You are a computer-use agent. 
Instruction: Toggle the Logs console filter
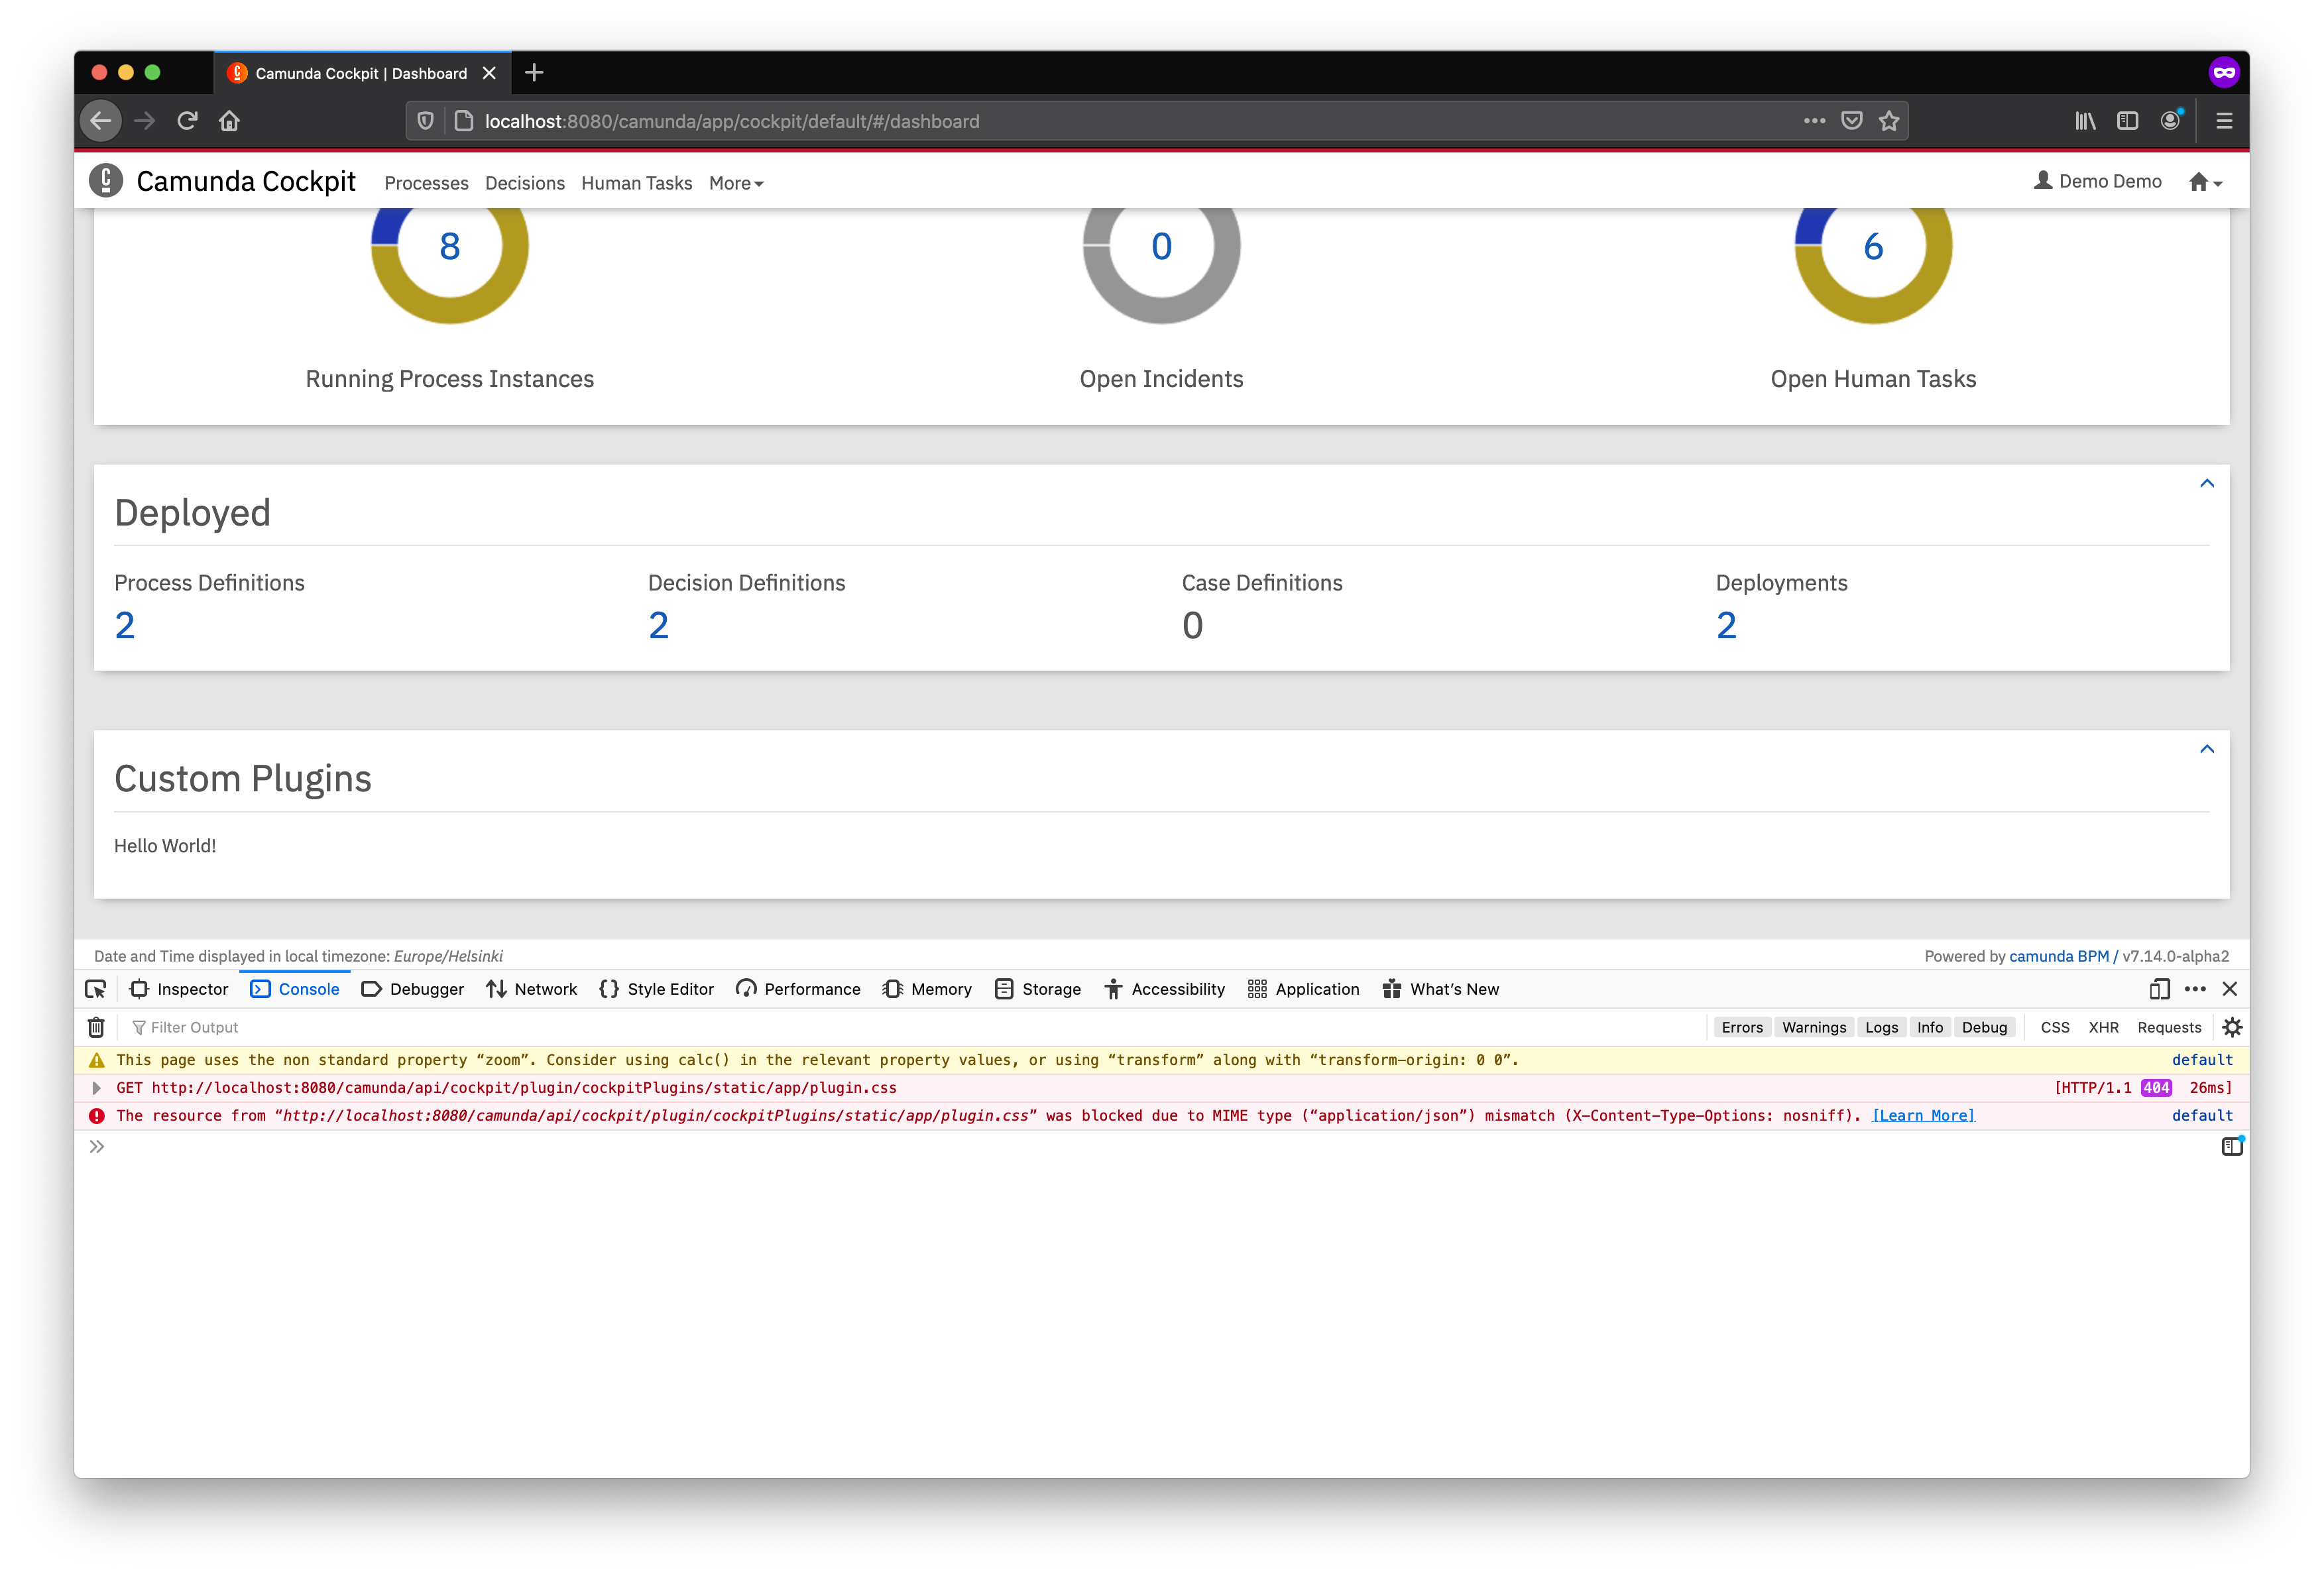pos(1881,1027)
